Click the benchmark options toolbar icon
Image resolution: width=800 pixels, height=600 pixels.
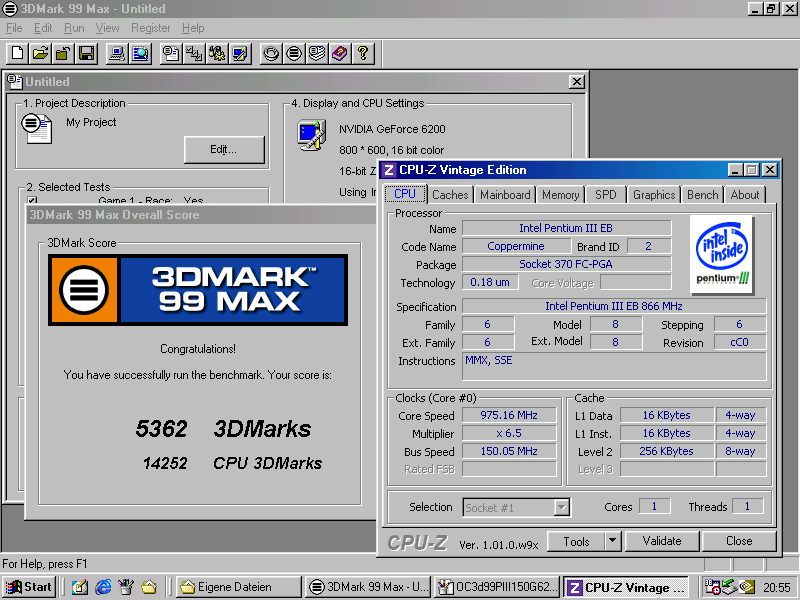point(217,53)
